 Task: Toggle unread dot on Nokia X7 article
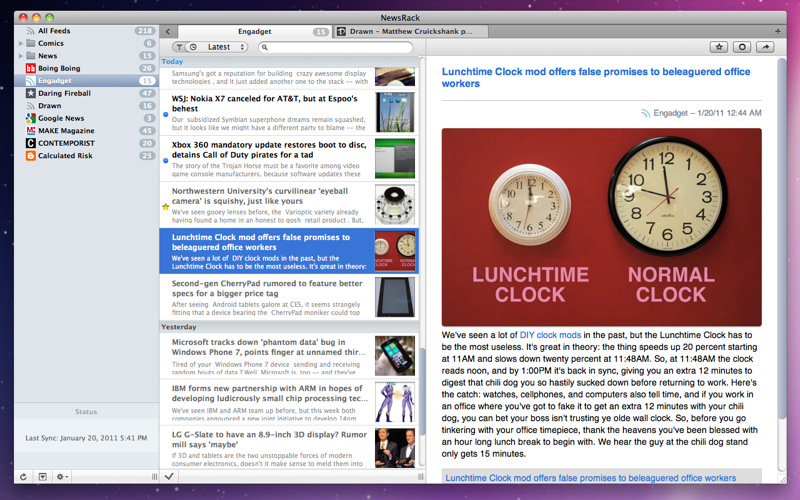coord(165,114)
